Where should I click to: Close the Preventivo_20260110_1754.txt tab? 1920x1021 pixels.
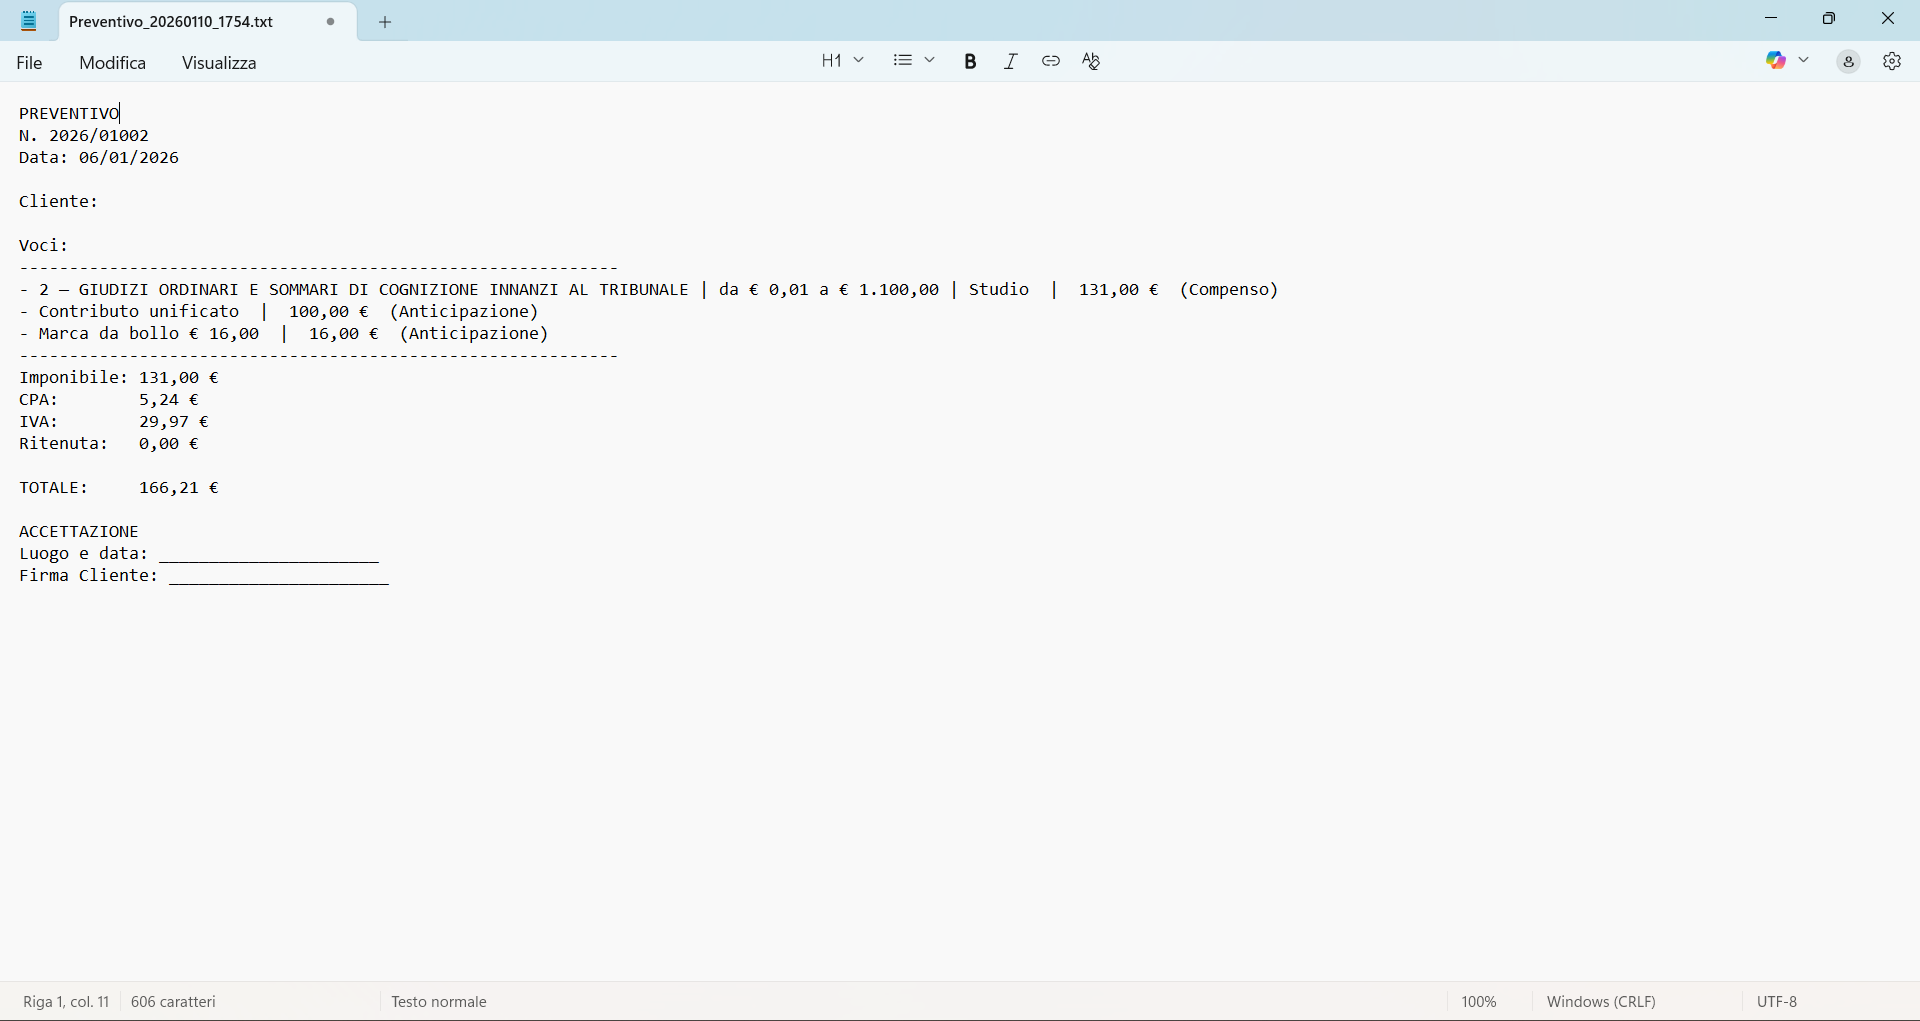pyautogui.click(x=331, y=22)
